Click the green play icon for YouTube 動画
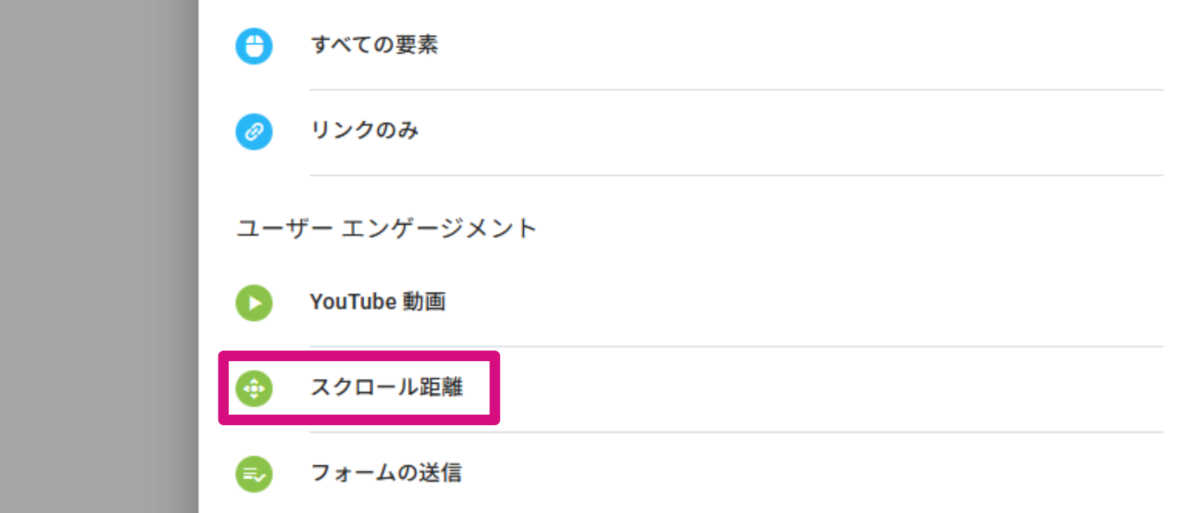The height and width of the screenshot is (513, 1200). (x=254, y=303)
